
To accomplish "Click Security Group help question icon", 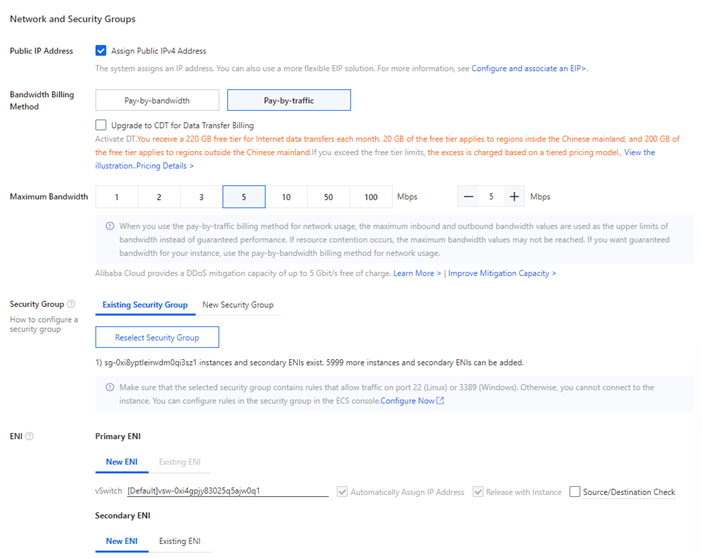I will pyautogui.click(x=71, y=304).
